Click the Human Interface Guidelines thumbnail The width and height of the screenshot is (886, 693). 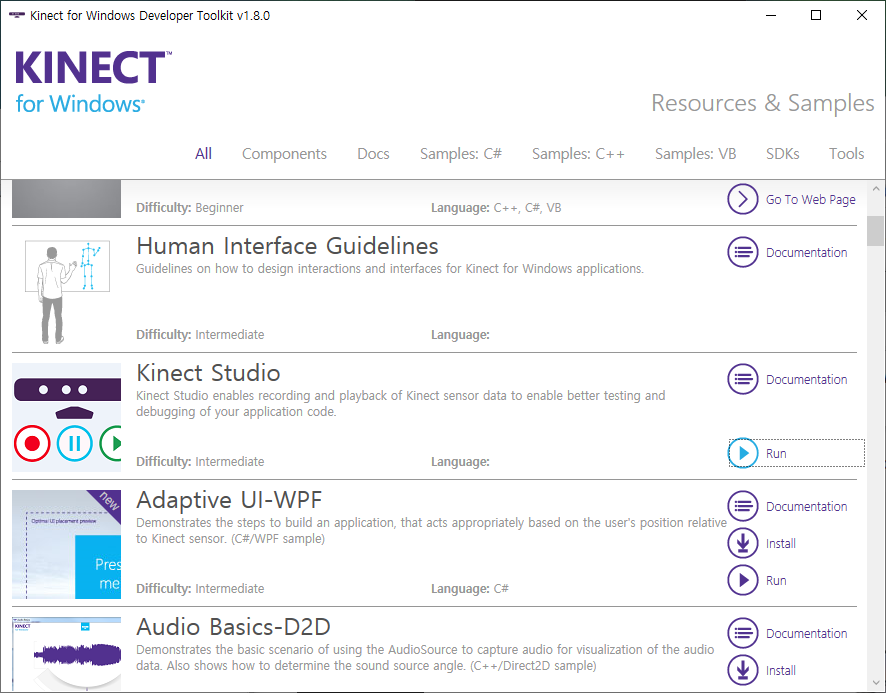tap(67, 291)
